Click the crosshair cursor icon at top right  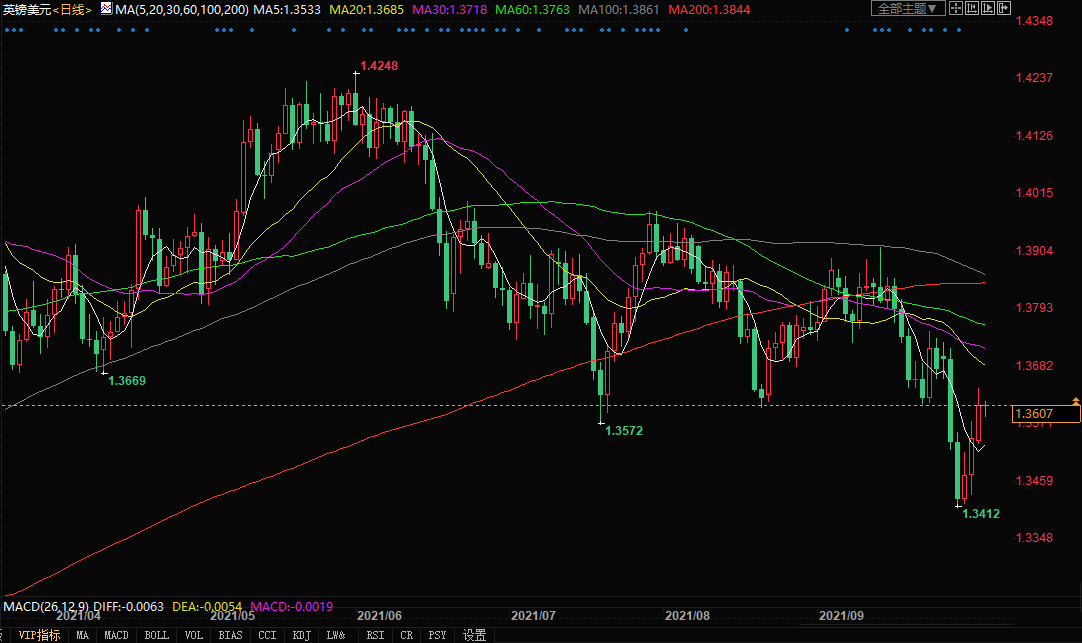pyautogui.click(x=955, y=9)
